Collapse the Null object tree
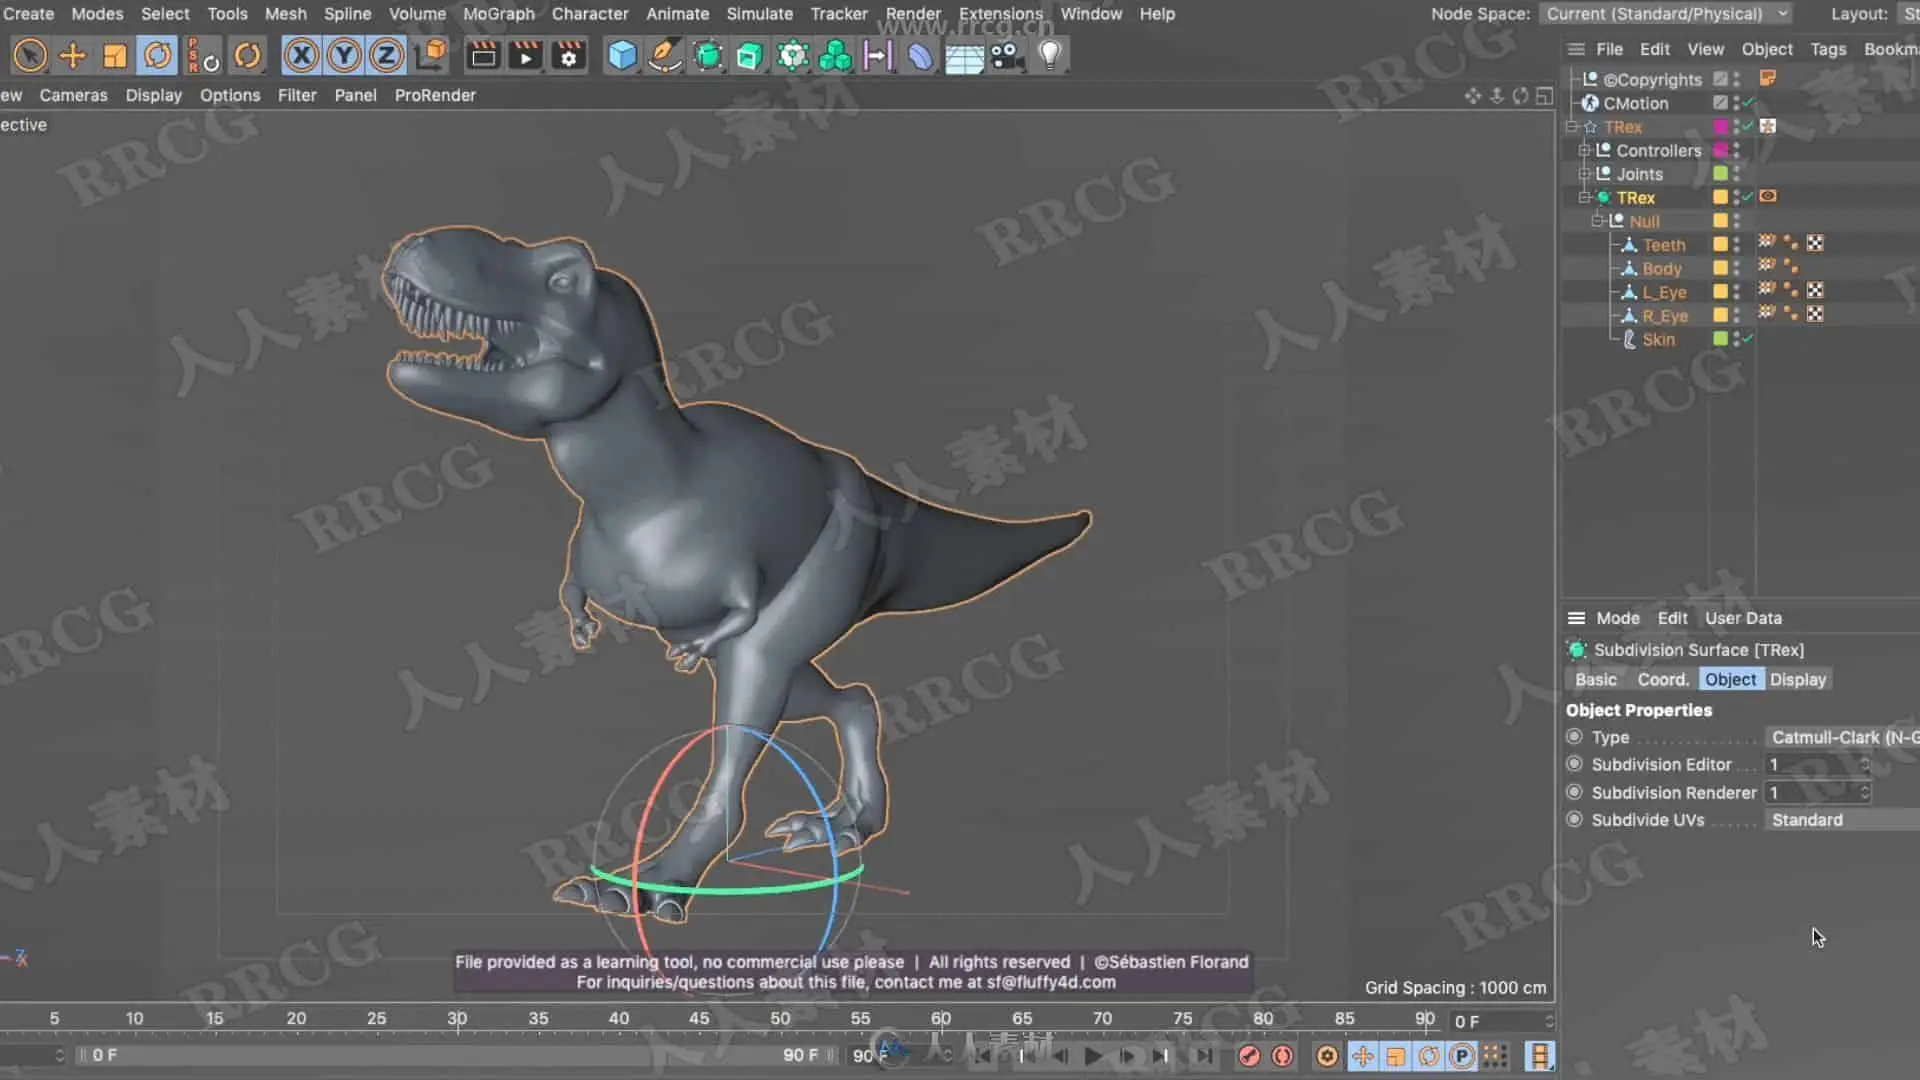 1597,221
